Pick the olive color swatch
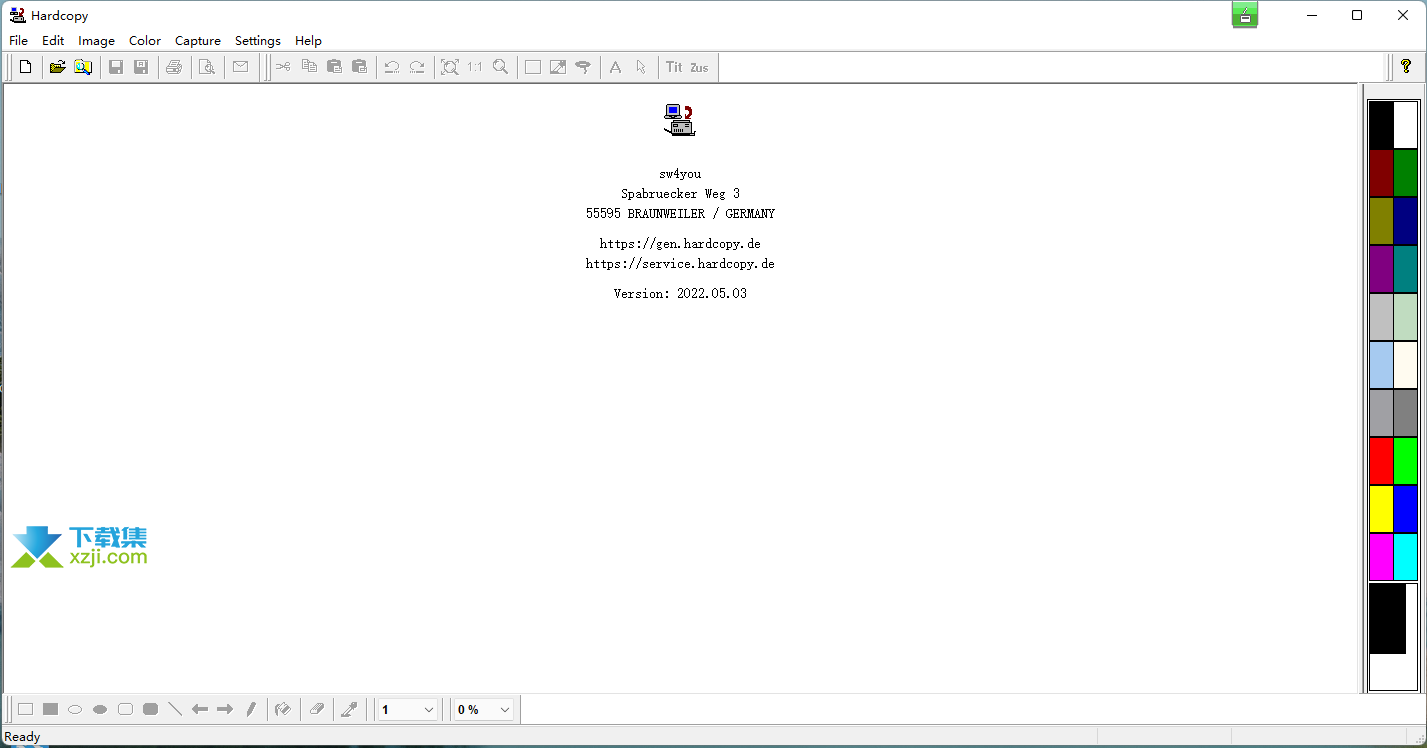 1381,221
